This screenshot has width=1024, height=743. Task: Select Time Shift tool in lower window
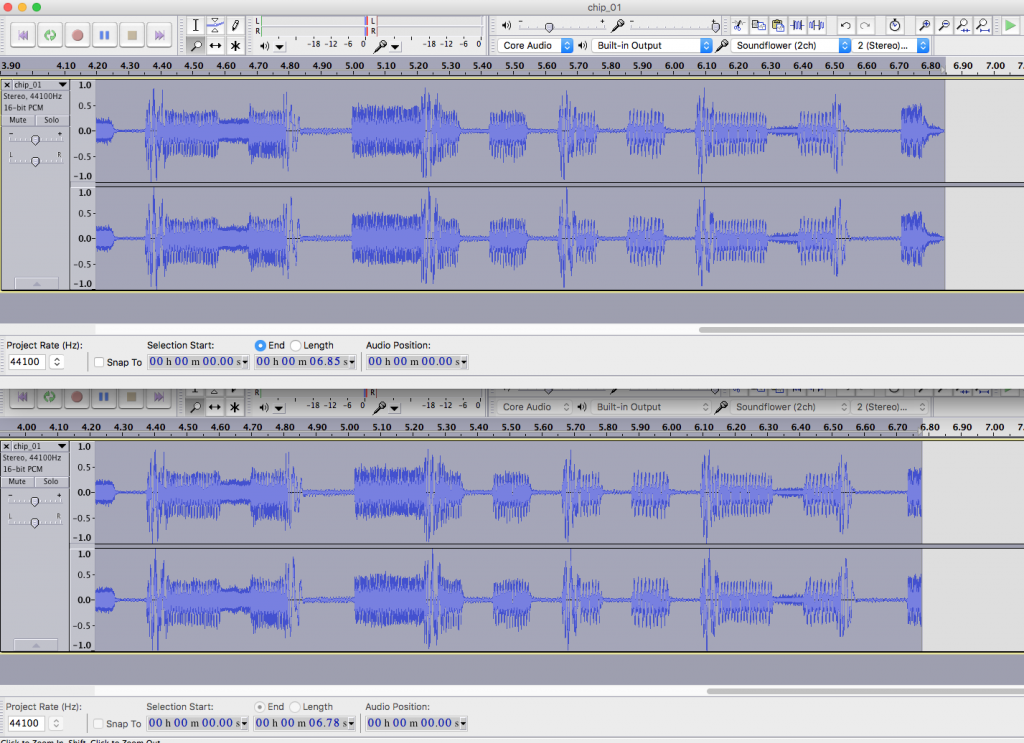tap(214, 407)
